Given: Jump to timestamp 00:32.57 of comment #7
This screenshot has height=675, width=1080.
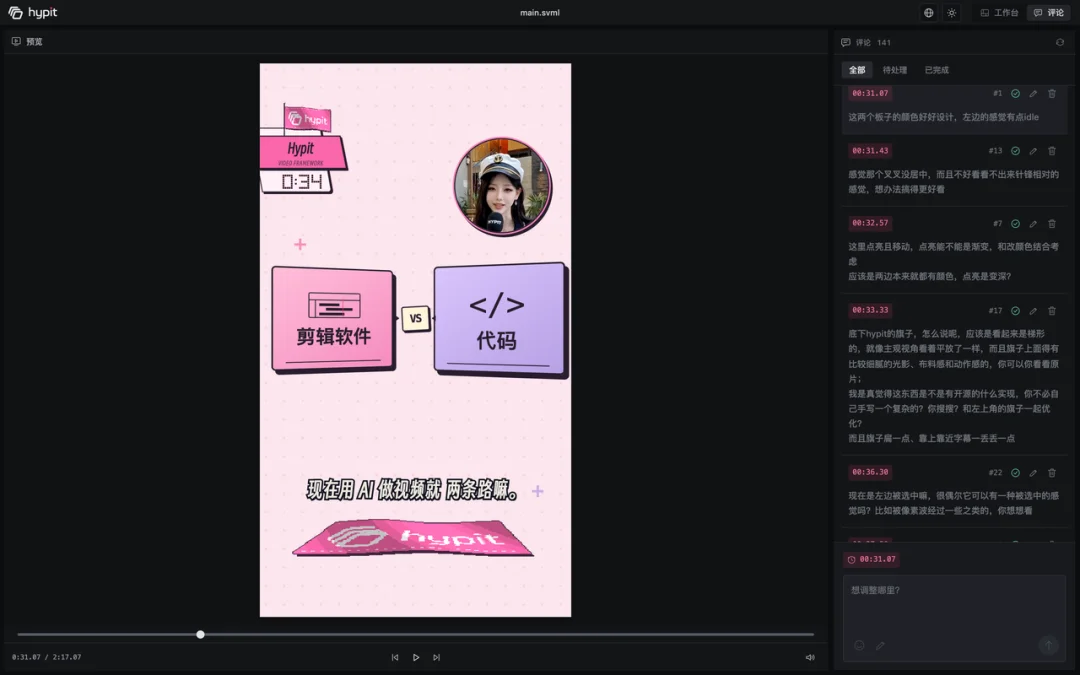Looking at the screenshot, I should tap(870, 222).
